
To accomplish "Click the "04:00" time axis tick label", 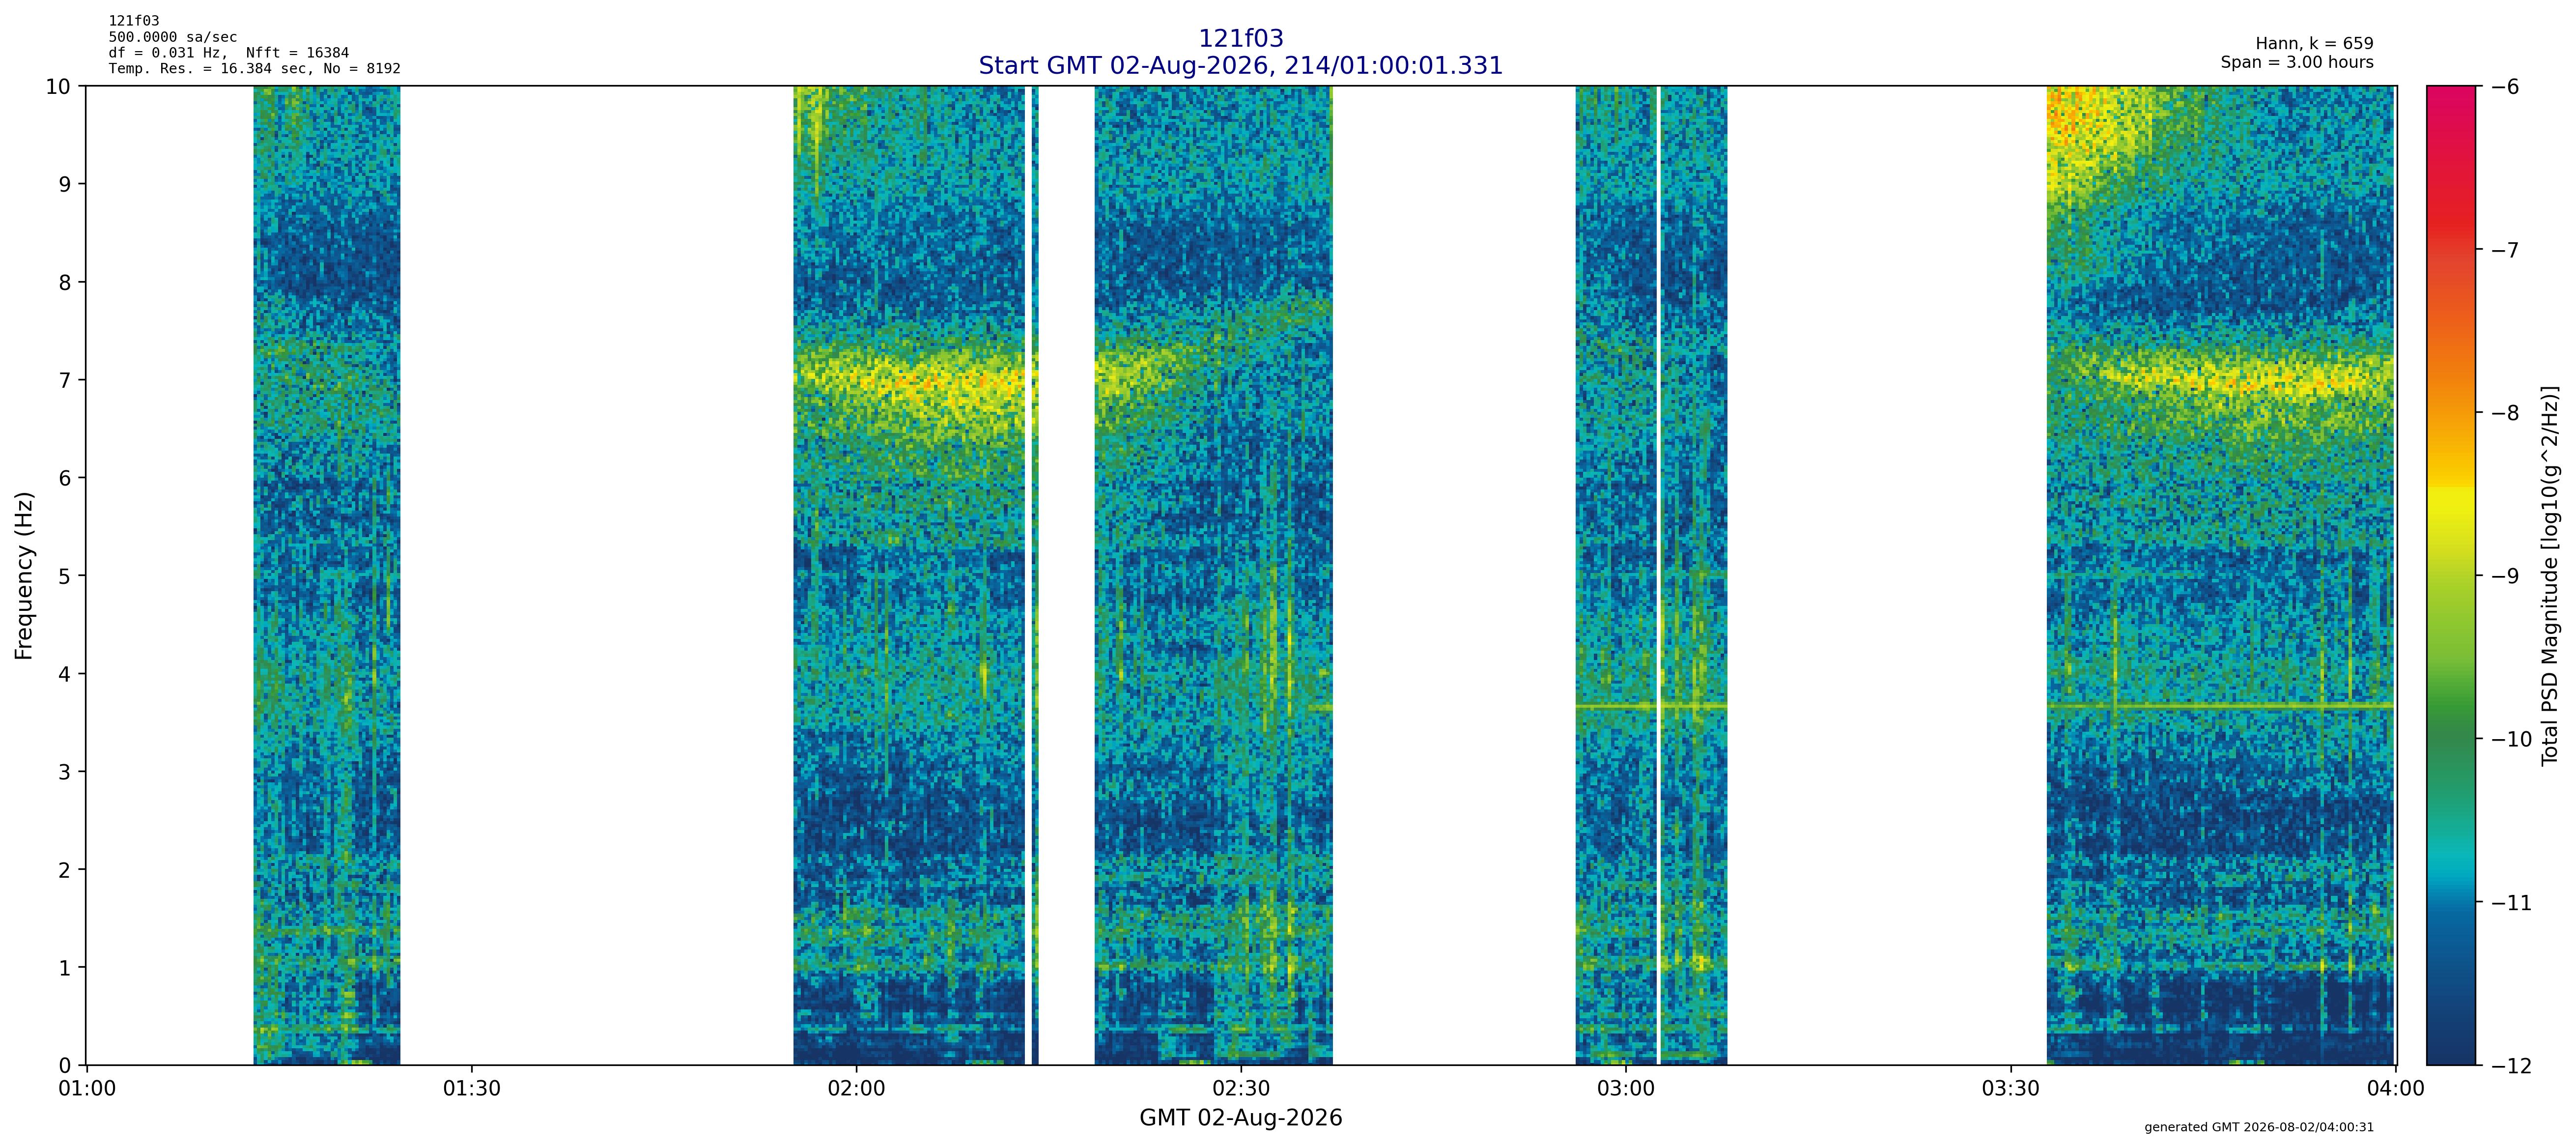I will (x=2395, y=1088).
